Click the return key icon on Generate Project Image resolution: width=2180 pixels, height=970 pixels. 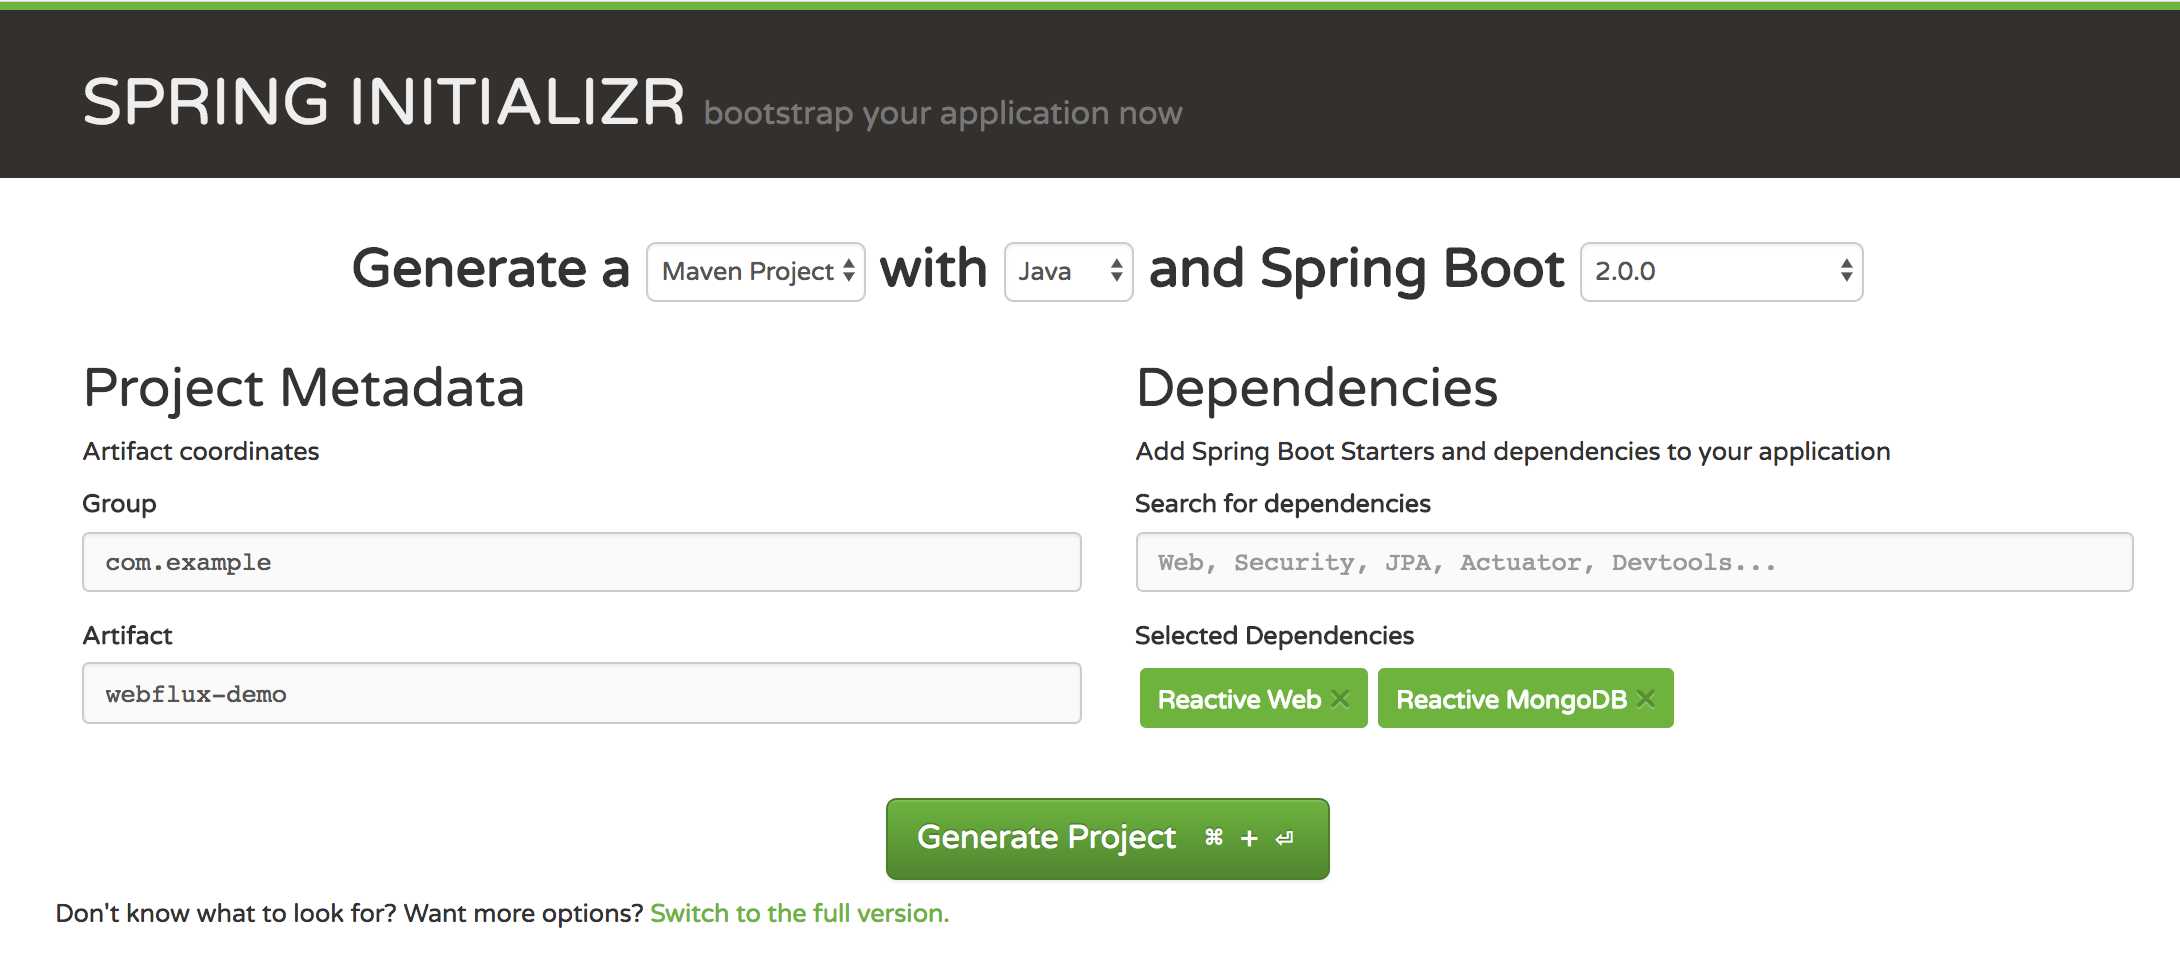[x=1284, y=838]
